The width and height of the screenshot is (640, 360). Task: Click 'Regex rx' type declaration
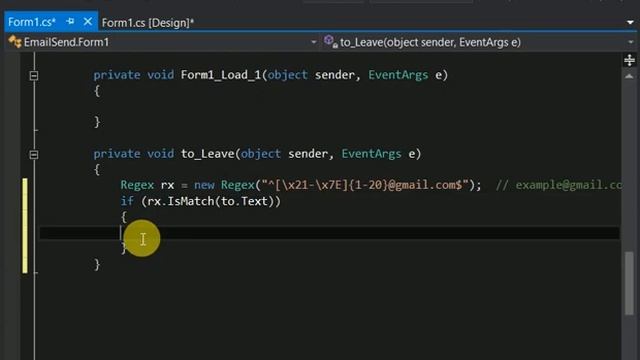pyautogui.click(x=147, y=185)
